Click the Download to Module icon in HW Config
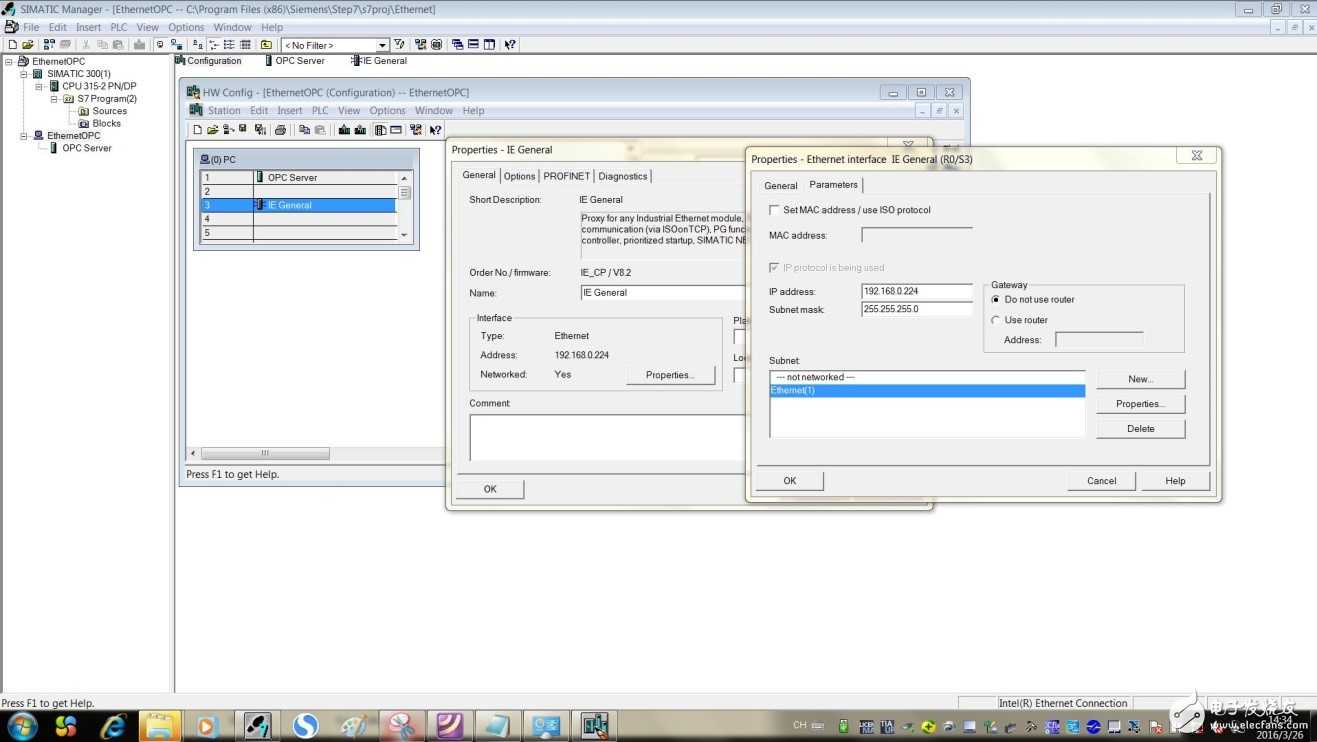Screen dimensions: 1317x742 [x=344, y=130]
